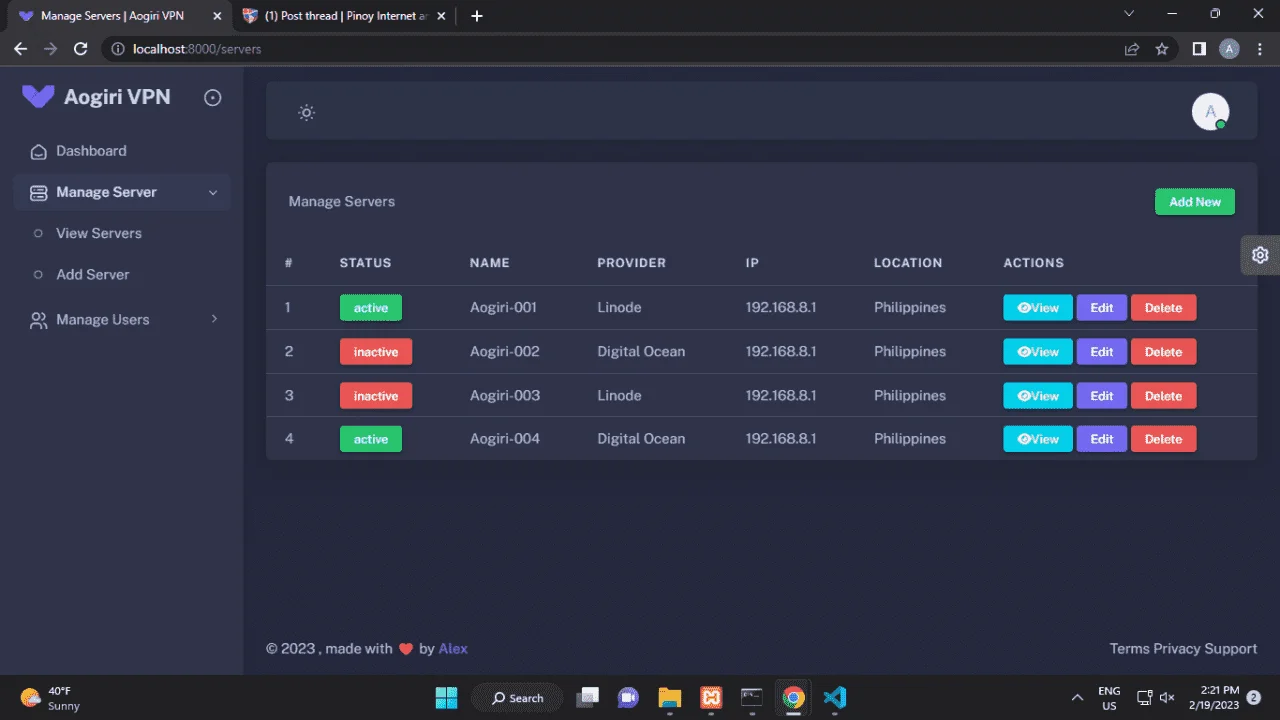Open the Terms footer link
The height and width of the screenshot is (720, 1280).
pyautogui.click(x=1130, y=648)
